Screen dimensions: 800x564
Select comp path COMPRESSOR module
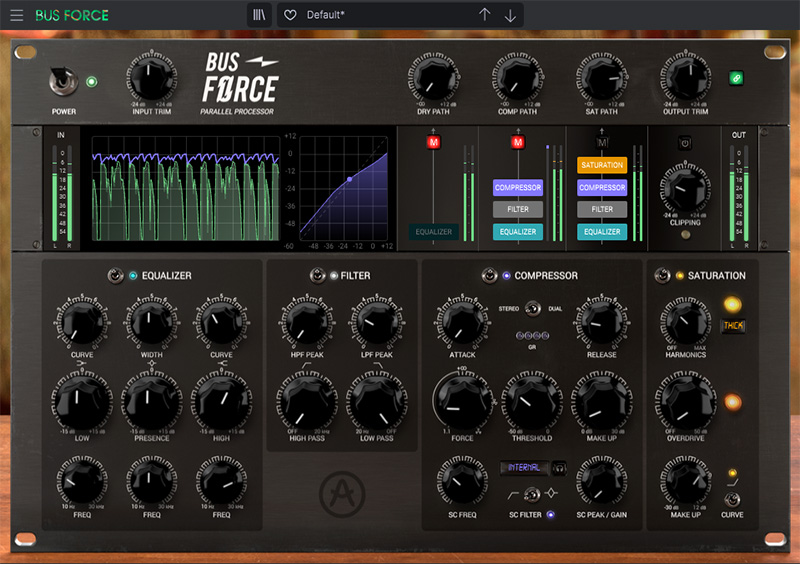518,187
